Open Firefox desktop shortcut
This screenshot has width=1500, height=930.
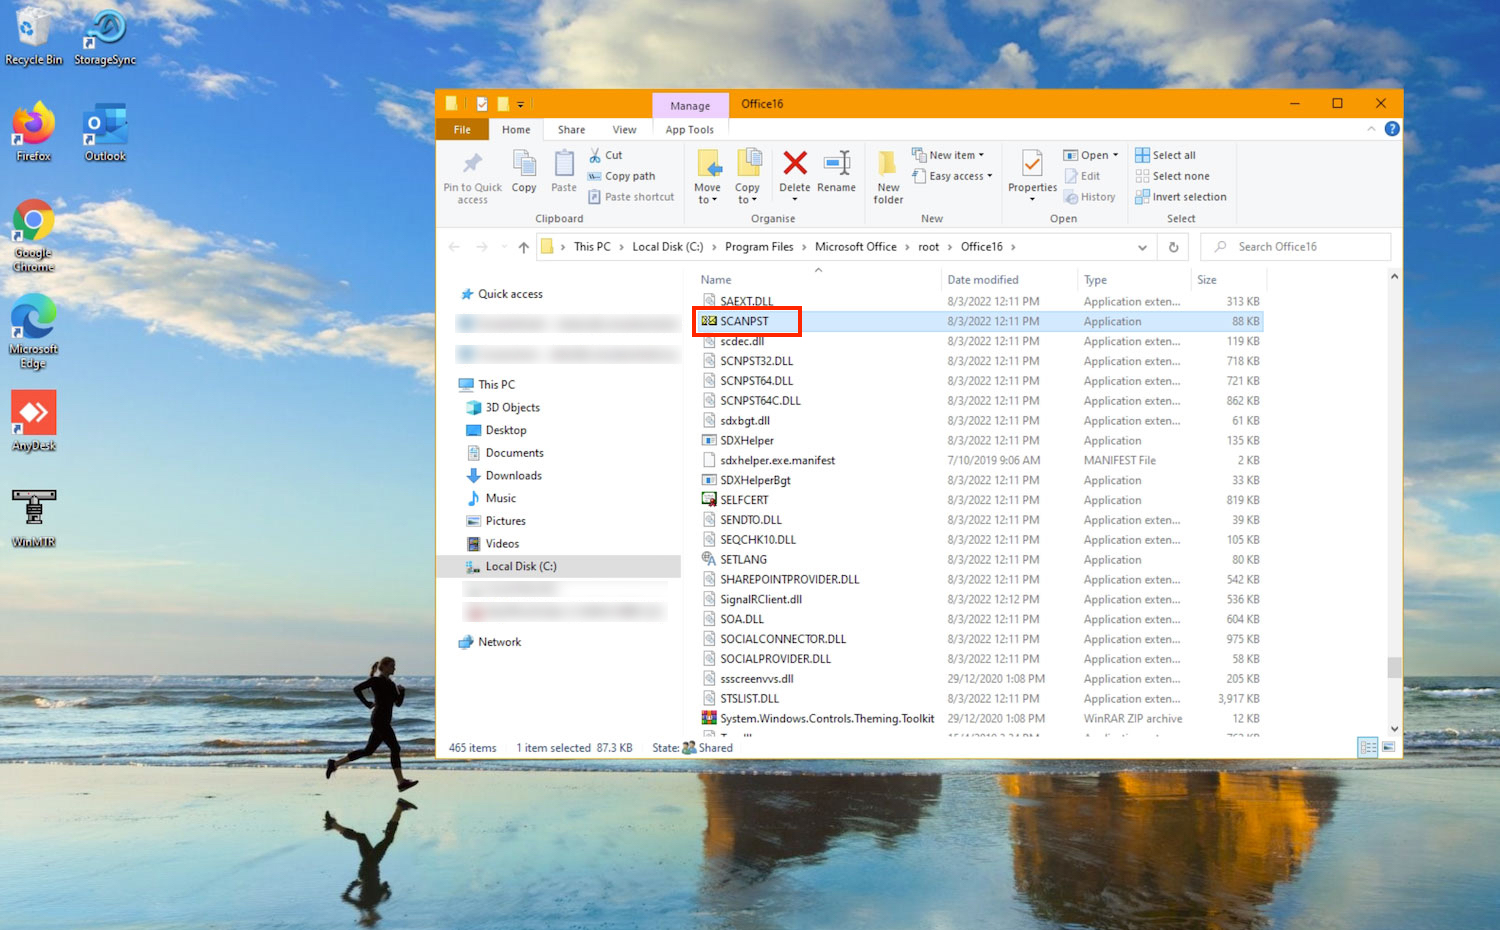click(x=34, y=130)
